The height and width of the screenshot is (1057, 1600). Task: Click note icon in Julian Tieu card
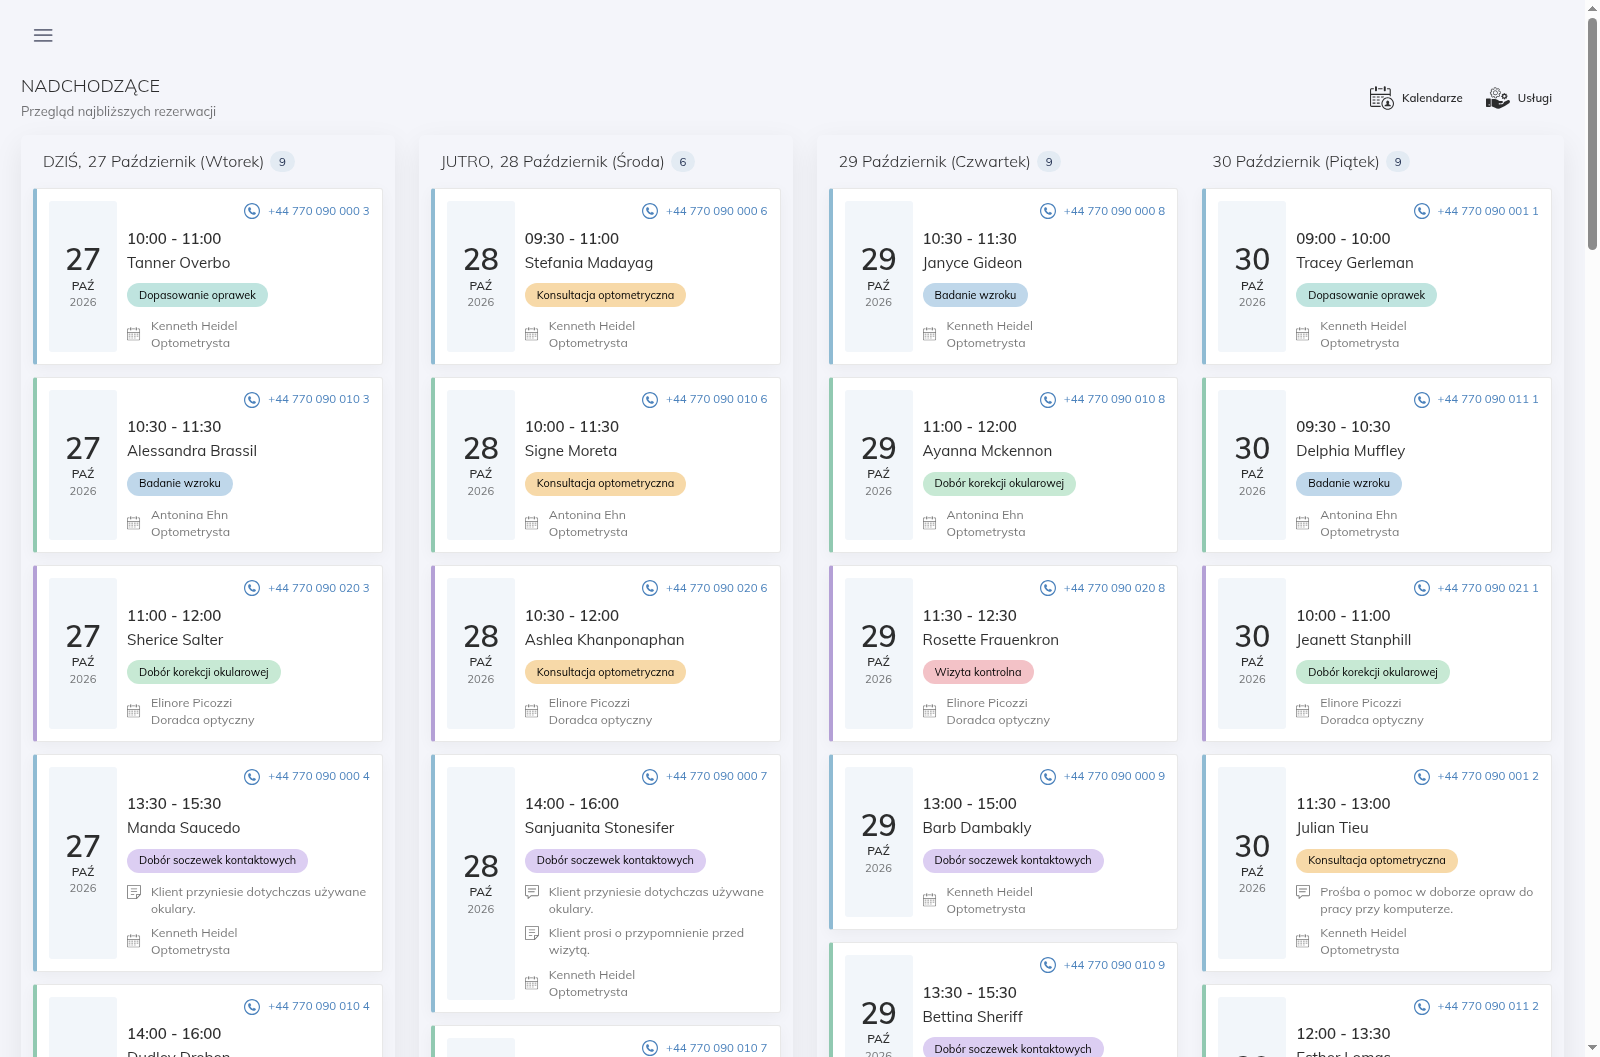point(1303,892)
